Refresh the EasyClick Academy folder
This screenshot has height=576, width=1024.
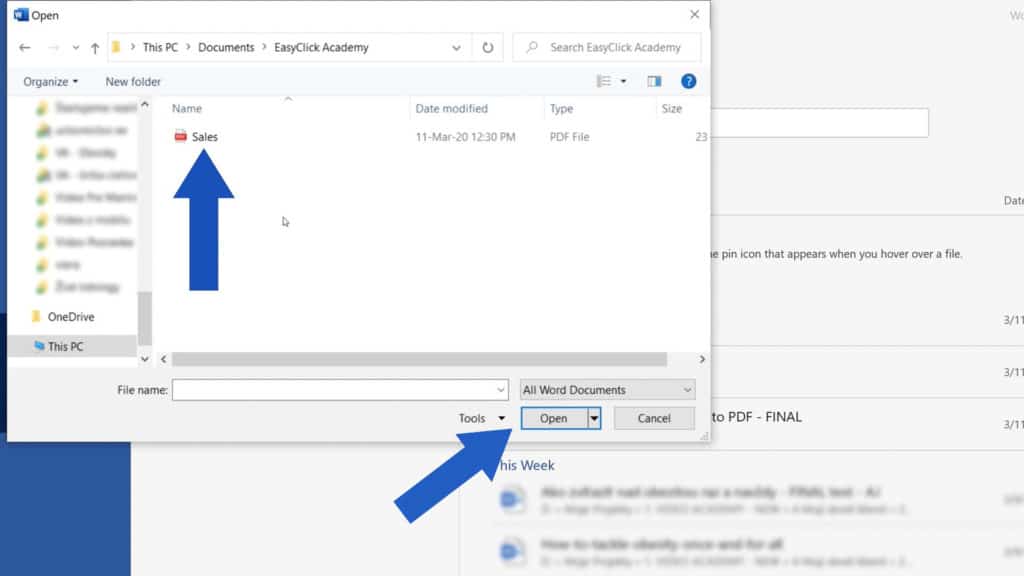(x=488, y=47)
